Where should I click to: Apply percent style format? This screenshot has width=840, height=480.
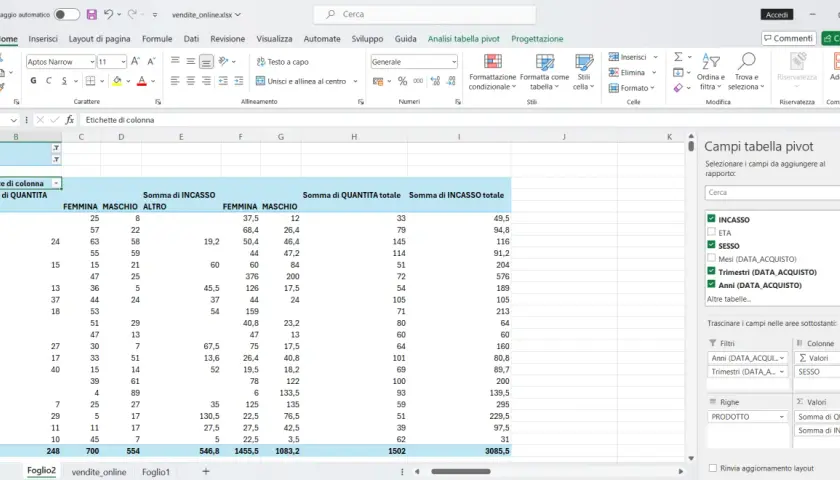coord(402,81)
